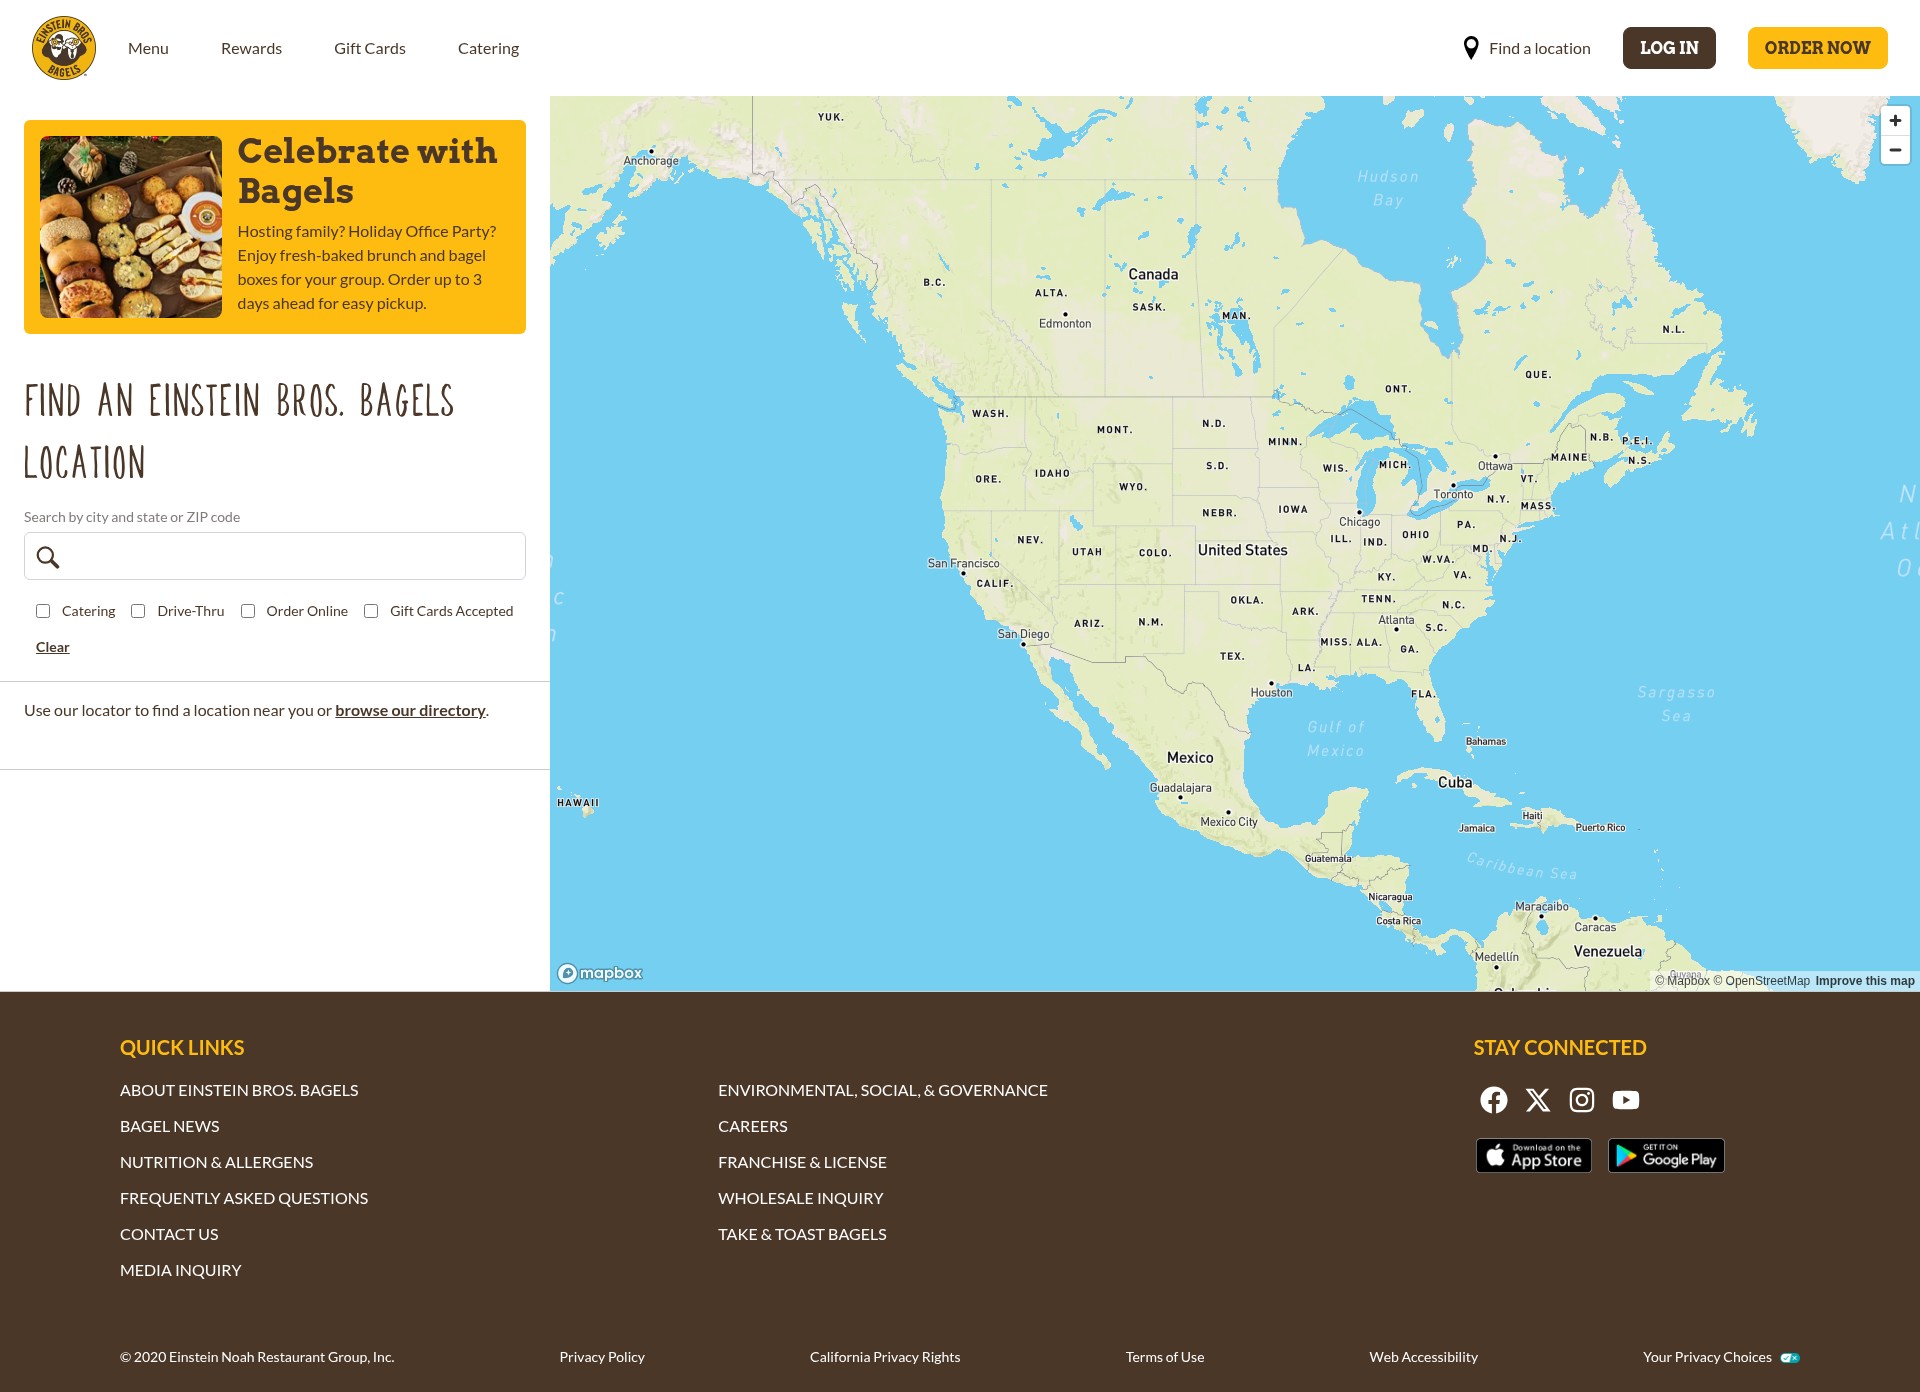Open Privacy Policy link
1920x1392 pixels.
point(602,1357)
